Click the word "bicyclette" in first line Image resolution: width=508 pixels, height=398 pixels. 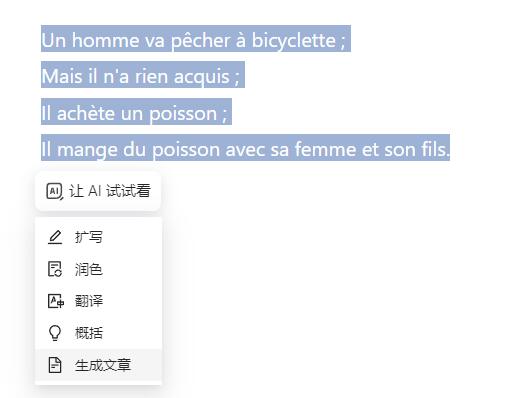point(294,41)
